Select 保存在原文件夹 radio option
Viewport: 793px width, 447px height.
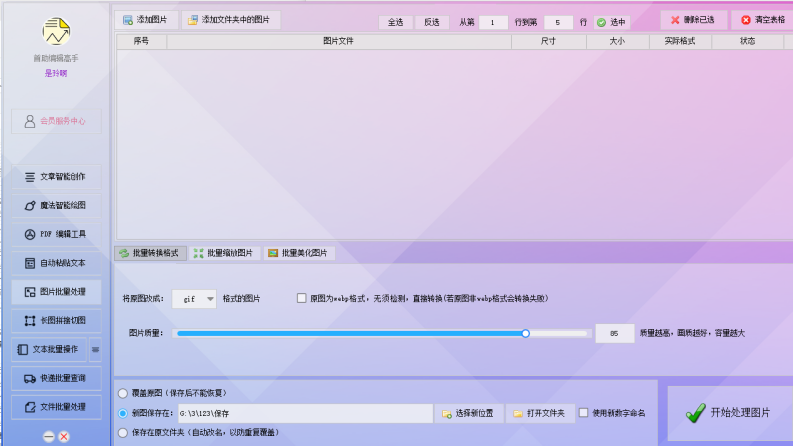pyautogui.click(x=123, y=433)
